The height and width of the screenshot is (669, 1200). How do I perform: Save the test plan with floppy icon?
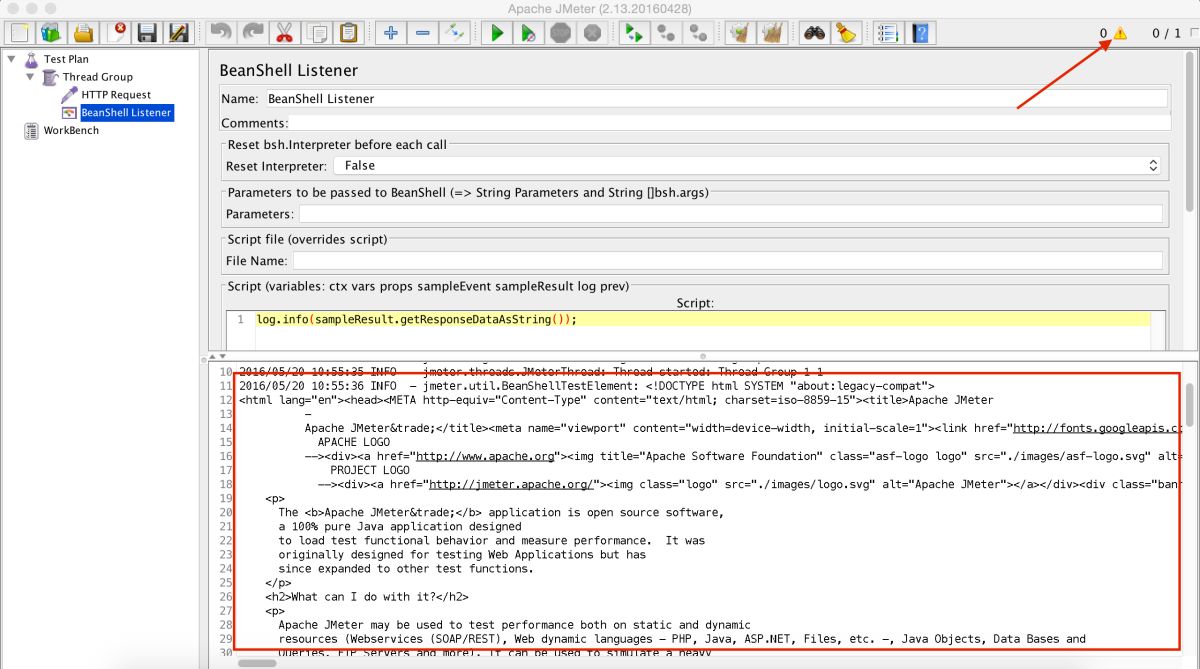pyautogui.click(x=148, y=33)
